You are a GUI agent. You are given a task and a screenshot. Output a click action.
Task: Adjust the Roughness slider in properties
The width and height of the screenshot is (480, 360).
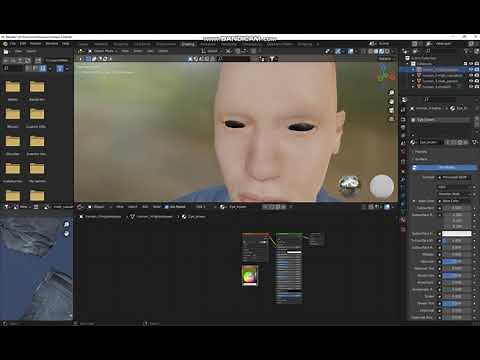click(x=457, y=276)
